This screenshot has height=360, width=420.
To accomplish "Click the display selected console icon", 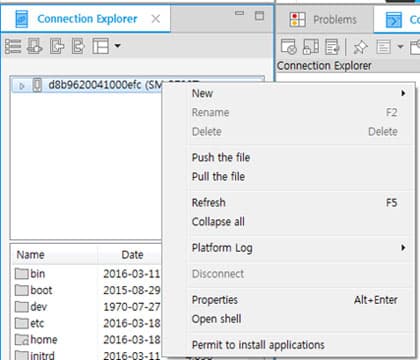I will 383,47.
